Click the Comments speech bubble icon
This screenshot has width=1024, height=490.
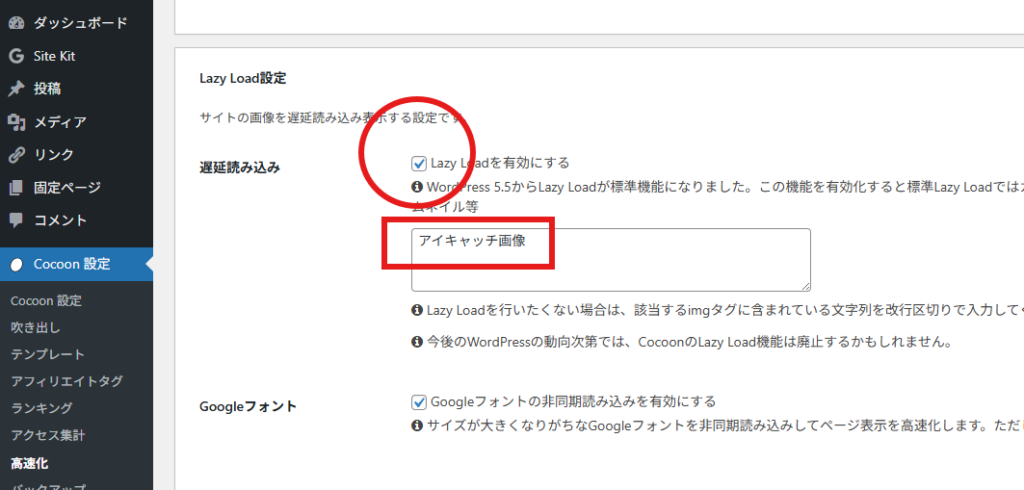pyautogui.click(x=16, y=220)
